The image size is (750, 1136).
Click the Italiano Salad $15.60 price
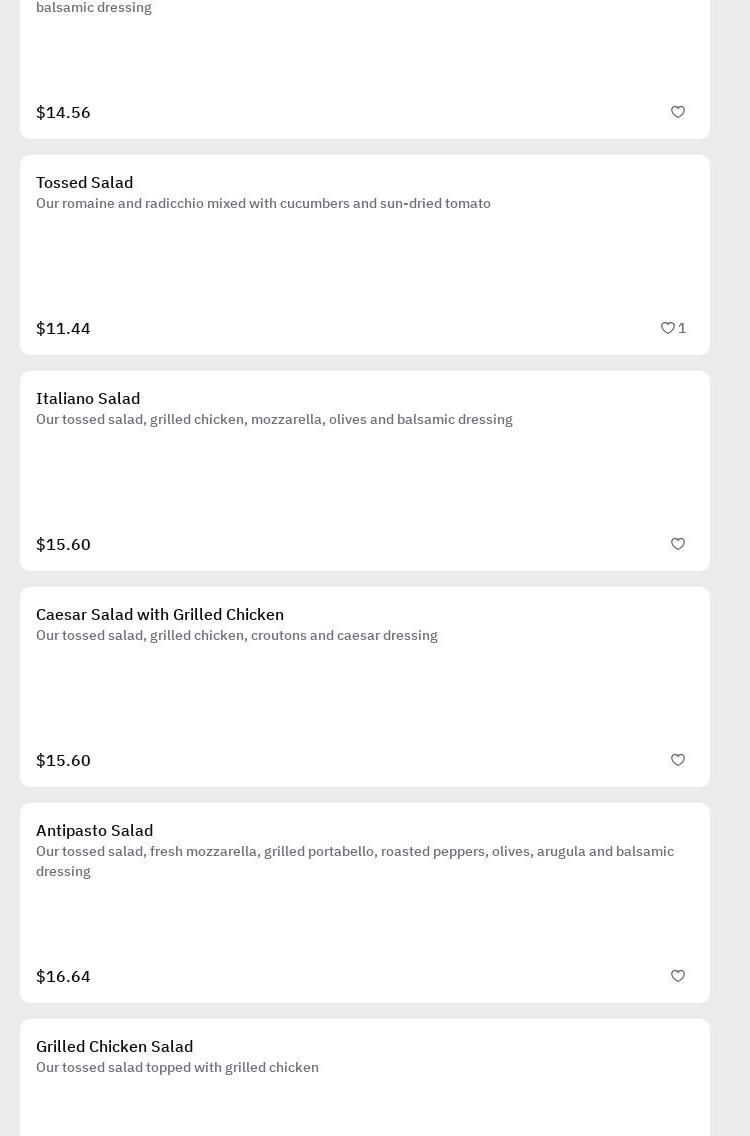(x=63, y=545)
